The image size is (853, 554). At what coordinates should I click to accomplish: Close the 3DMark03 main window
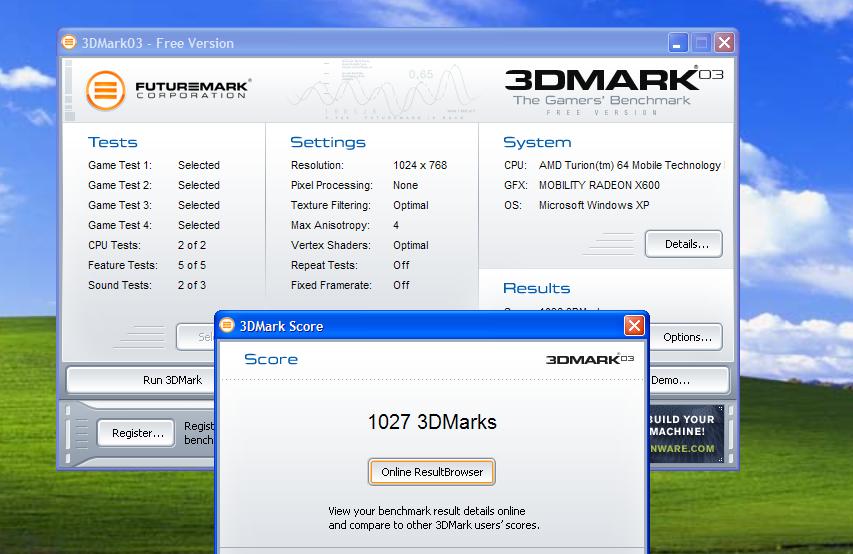725,43
